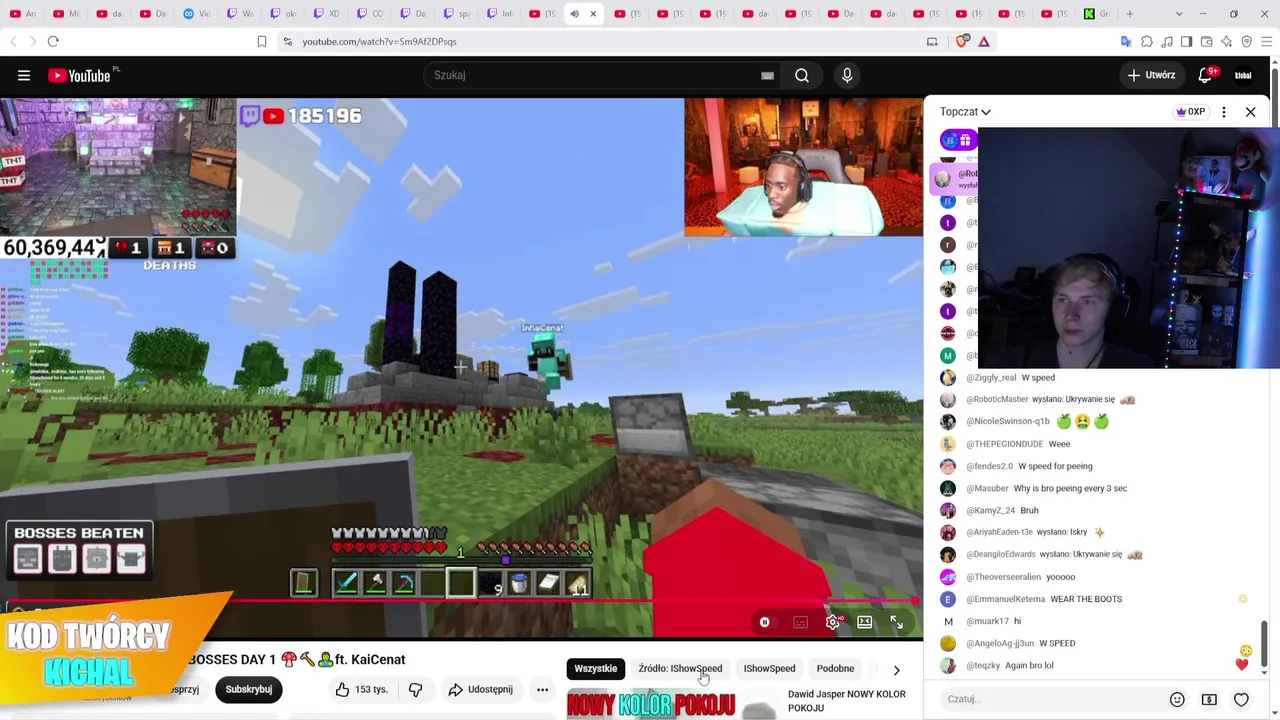The width and height of the screenshot is (1280, 720).
Task: Enter fullscreen video mode
Action: [x=897, y=622]
